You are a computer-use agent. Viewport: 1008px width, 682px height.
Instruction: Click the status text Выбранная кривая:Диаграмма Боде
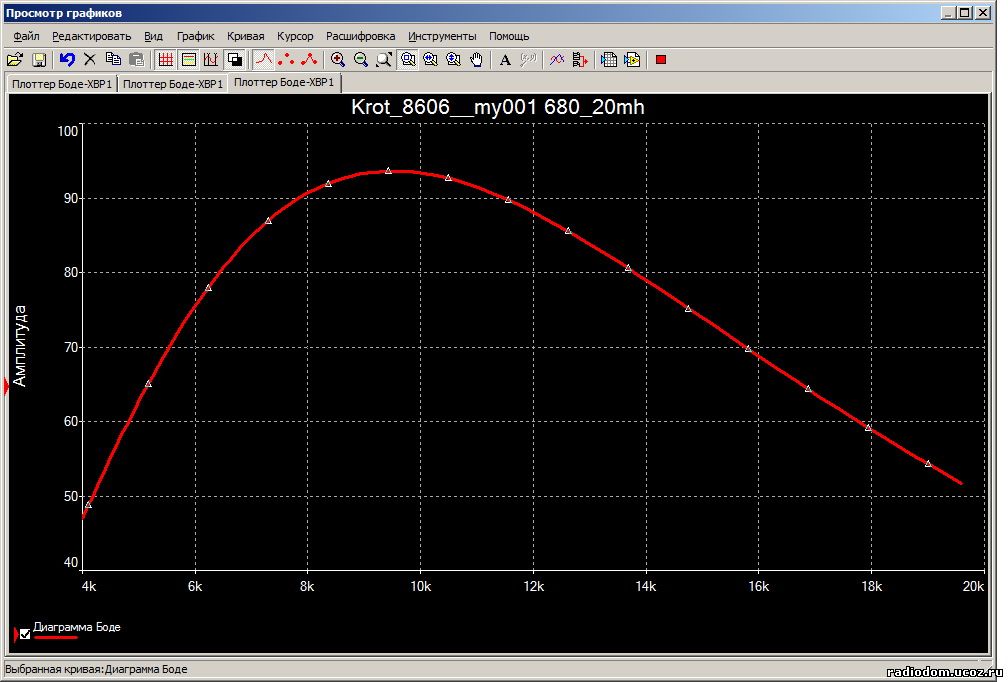[x=96, y=669]
